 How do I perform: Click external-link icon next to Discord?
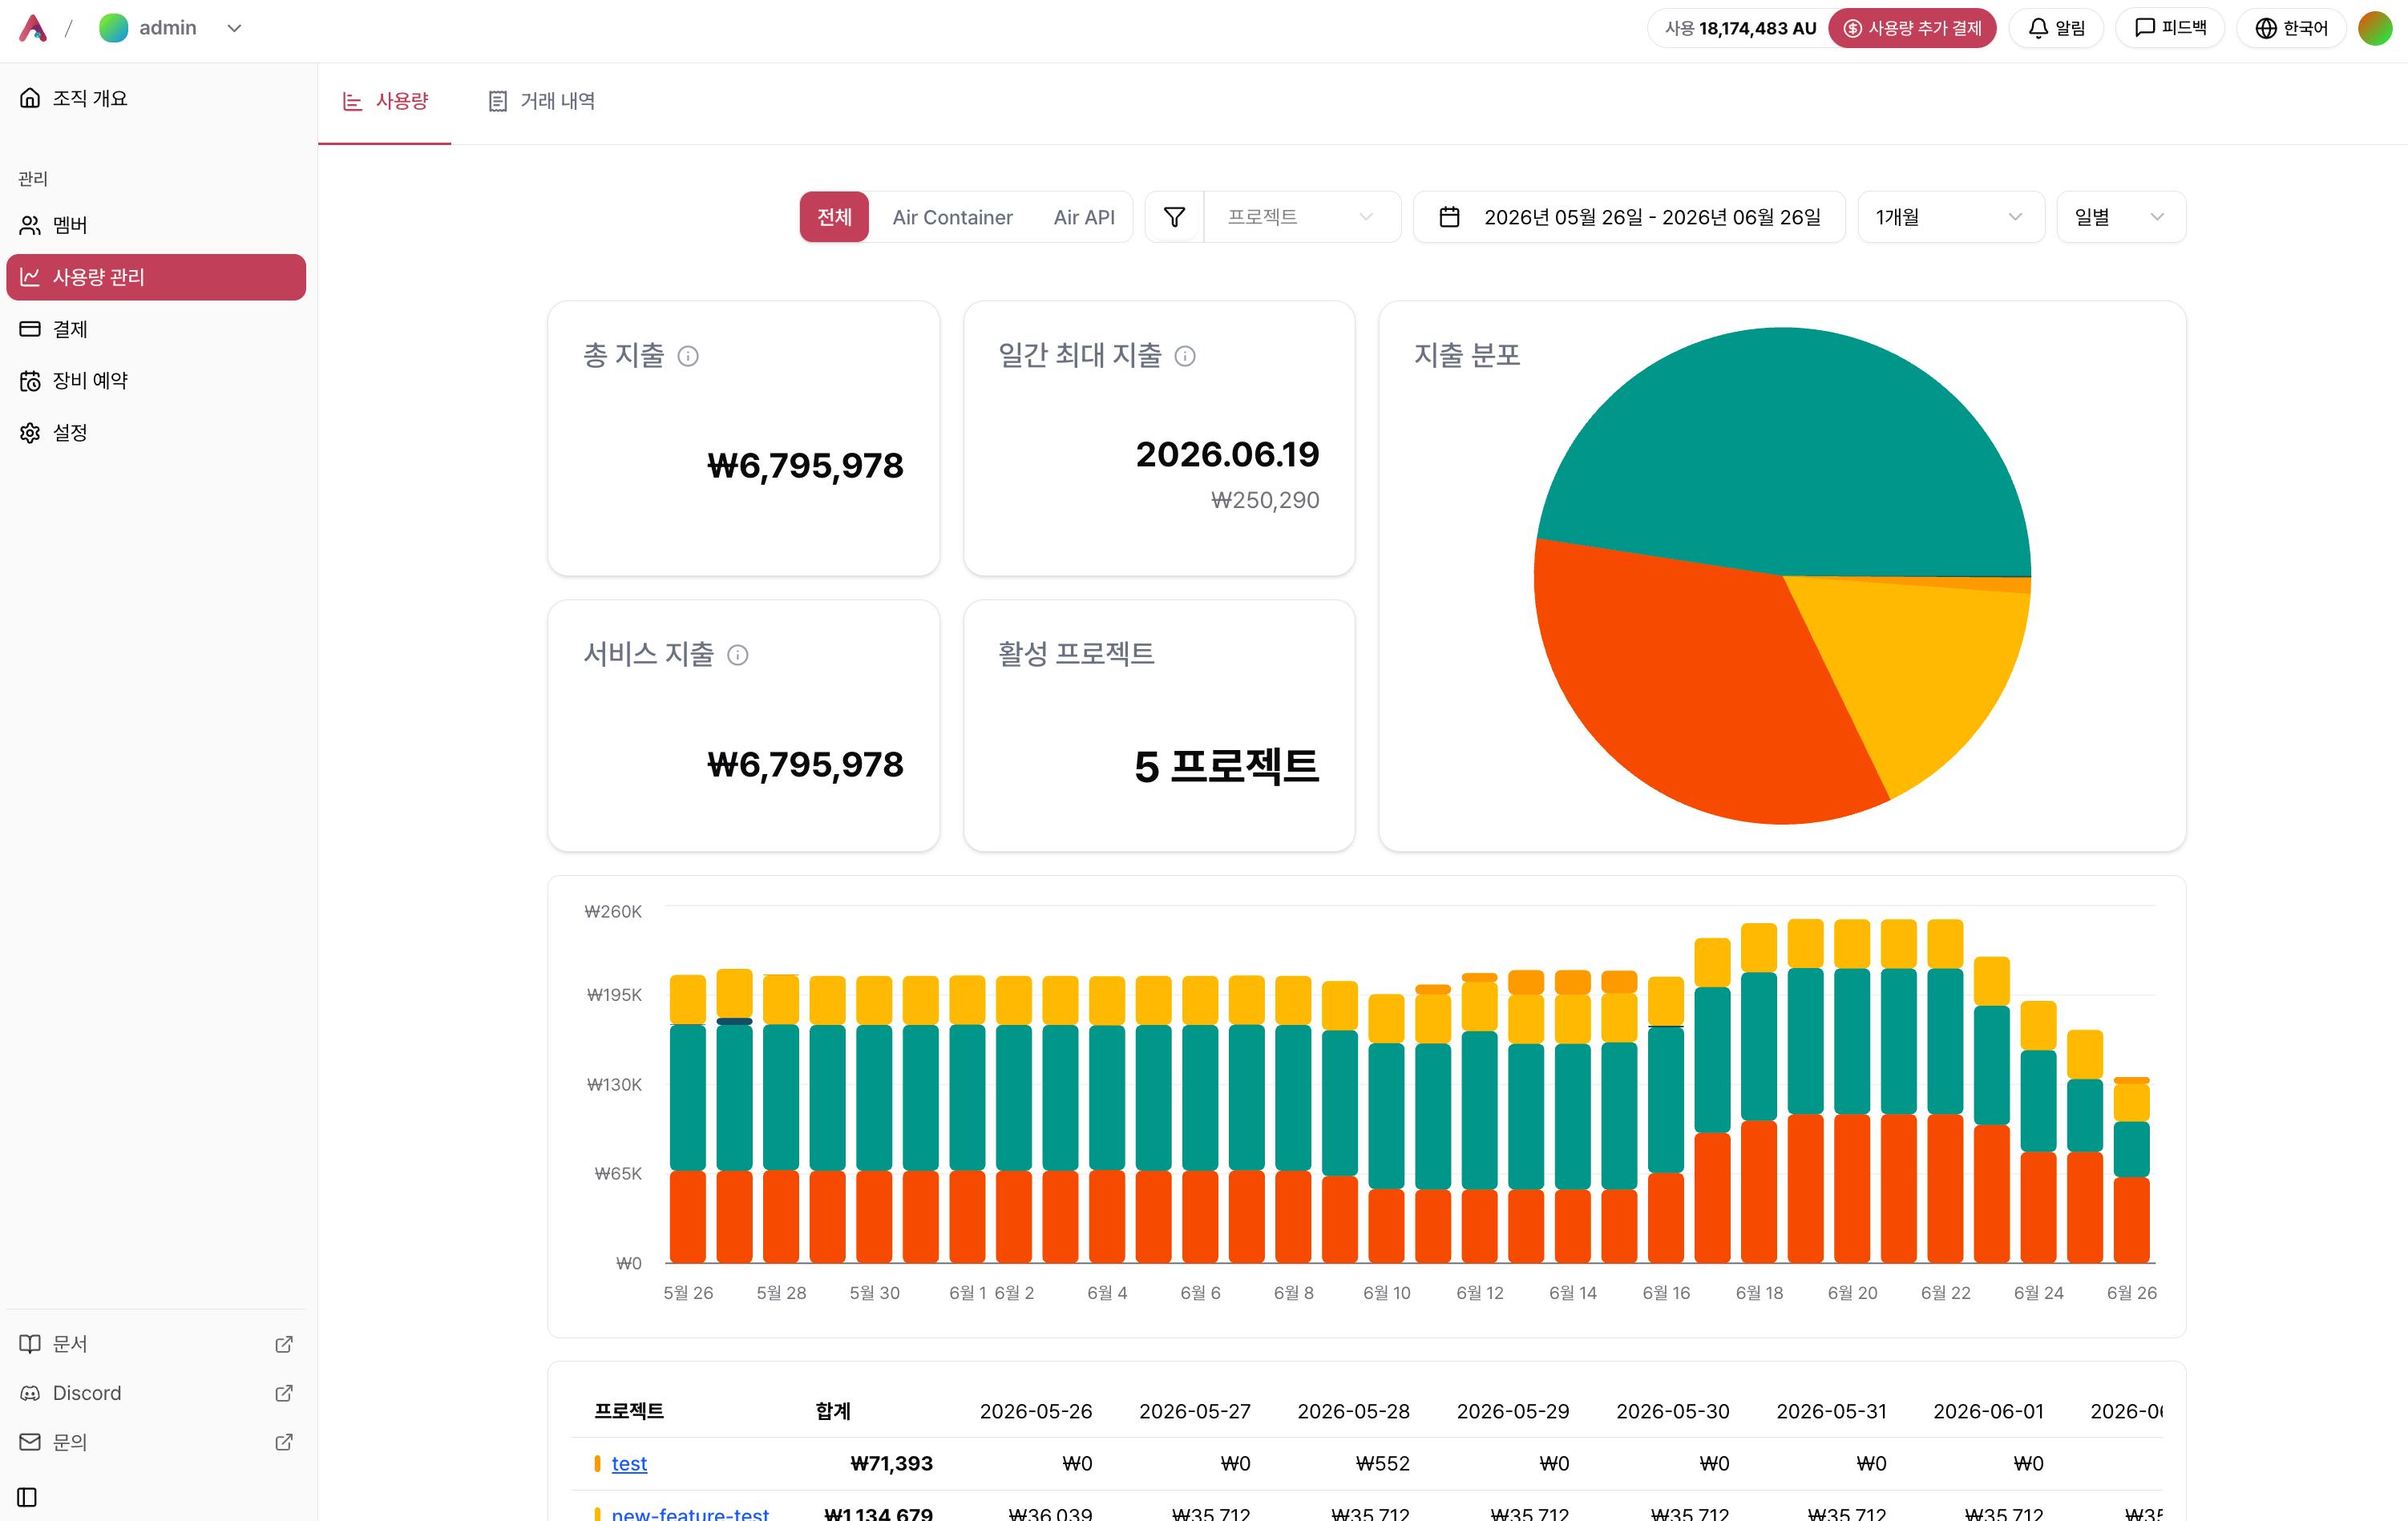pos(284,1393)
